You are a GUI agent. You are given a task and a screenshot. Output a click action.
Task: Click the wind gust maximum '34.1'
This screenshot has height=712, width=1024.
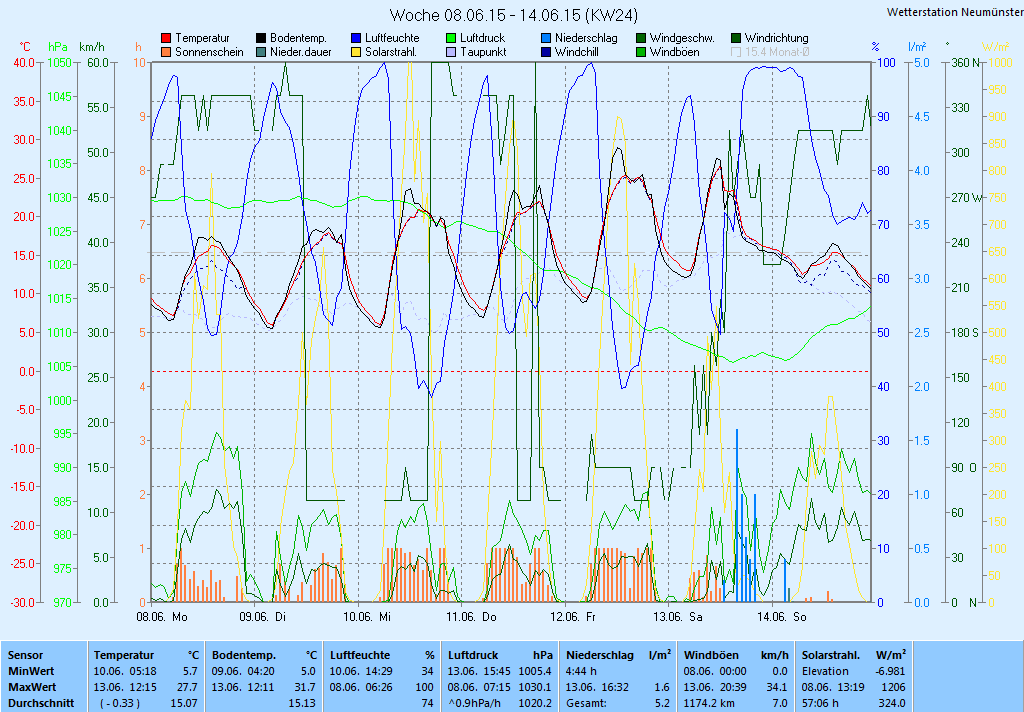coord(776,687)
